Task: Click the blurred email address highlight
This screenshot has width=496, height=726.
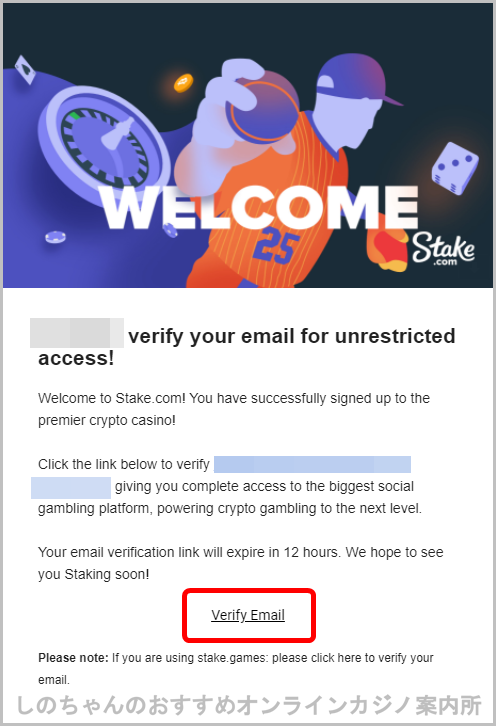Action: pyautogui.click(x=312, y=464)
